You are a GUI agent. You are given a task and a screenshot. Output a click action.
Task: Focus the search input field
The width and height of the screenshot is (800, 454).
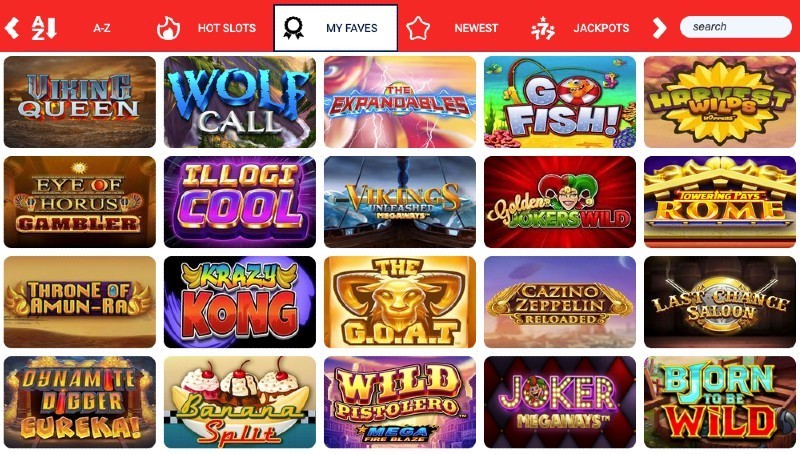tap(736, 27)
